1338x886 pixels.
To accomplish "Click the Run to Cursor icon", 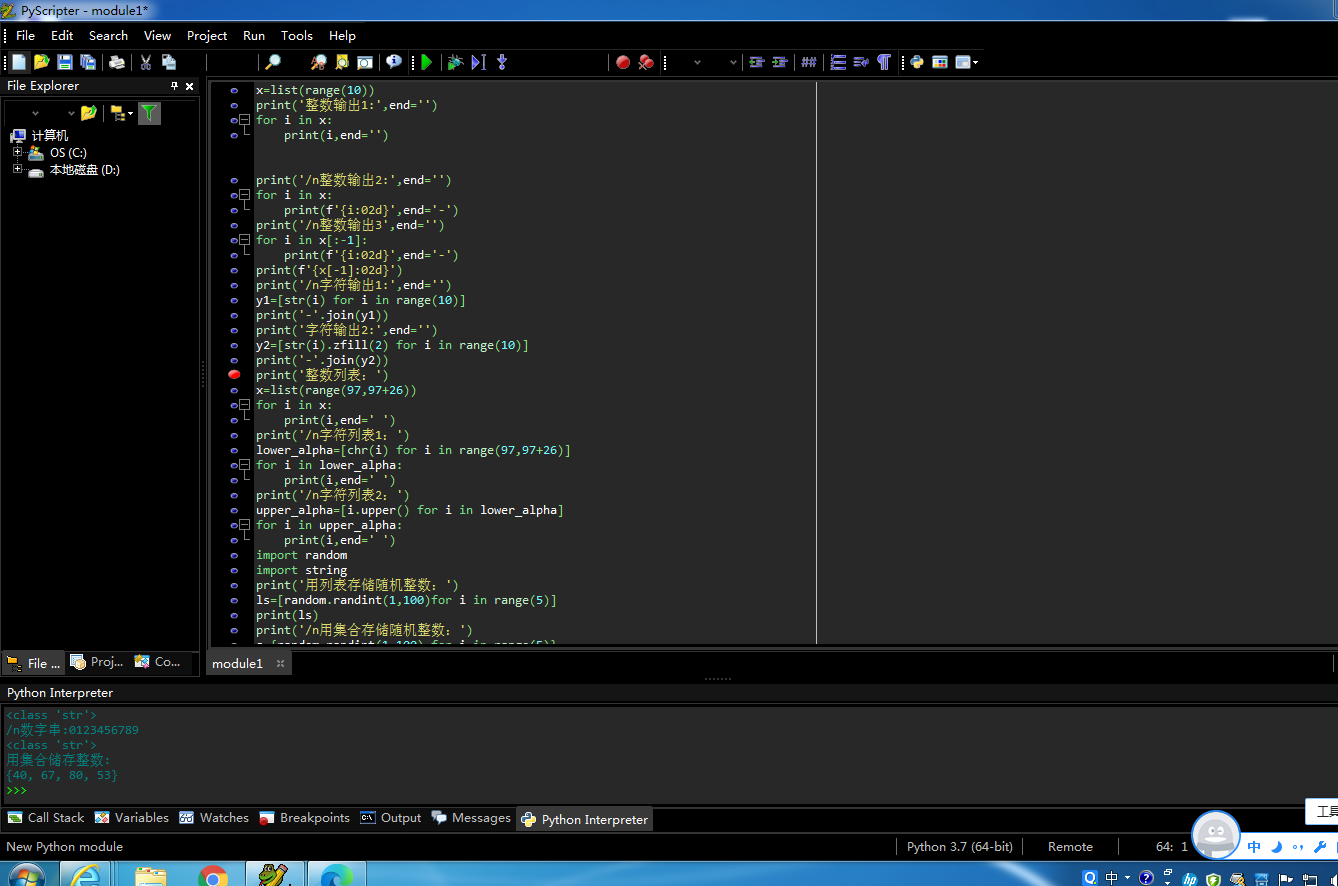I will (478, 62).
